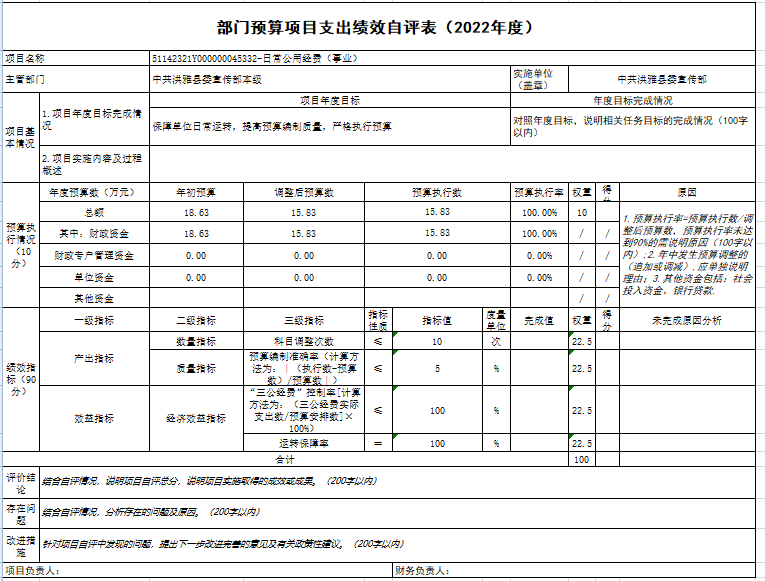
Task: Click the 单位资金 row label
Action: point(94,277)
